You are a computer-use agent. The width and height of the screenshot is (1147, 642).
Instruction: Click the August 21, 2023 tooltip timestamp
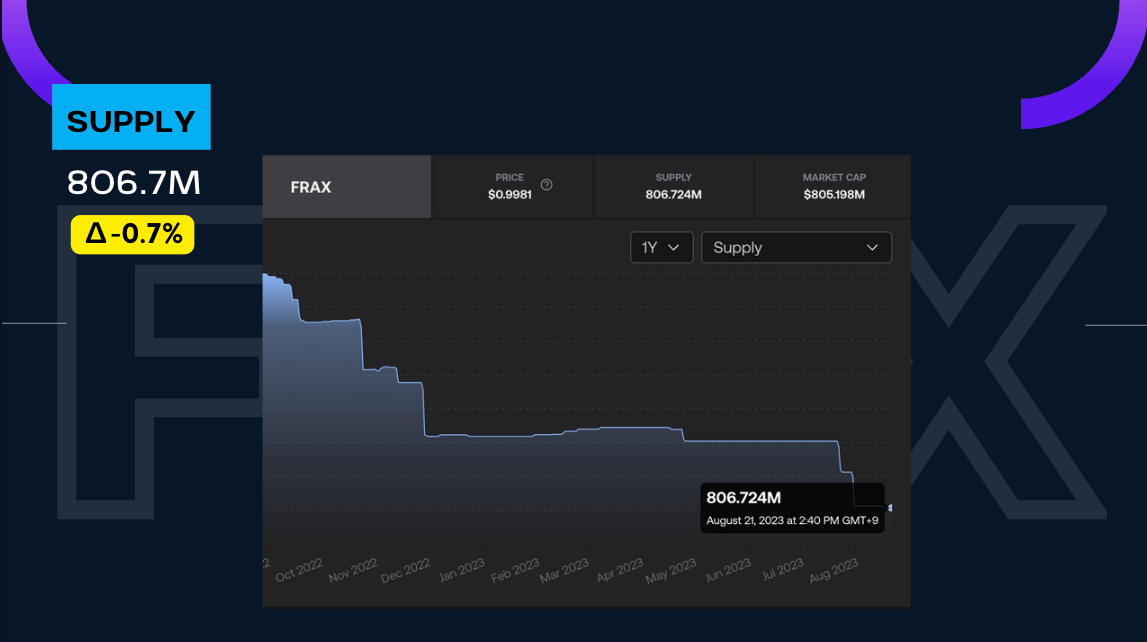790,520
